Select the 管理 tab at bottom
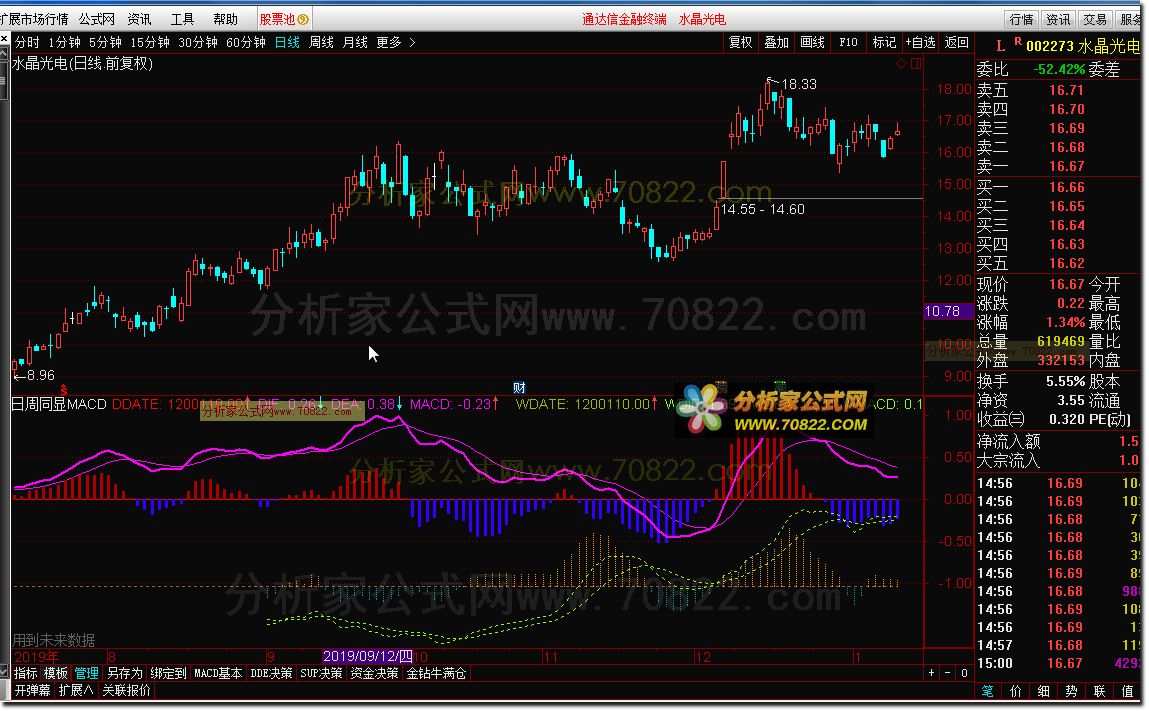Image resolution: width=1149 pixels, height=711 pixels. pyautogui.click(x=86, y=673)
